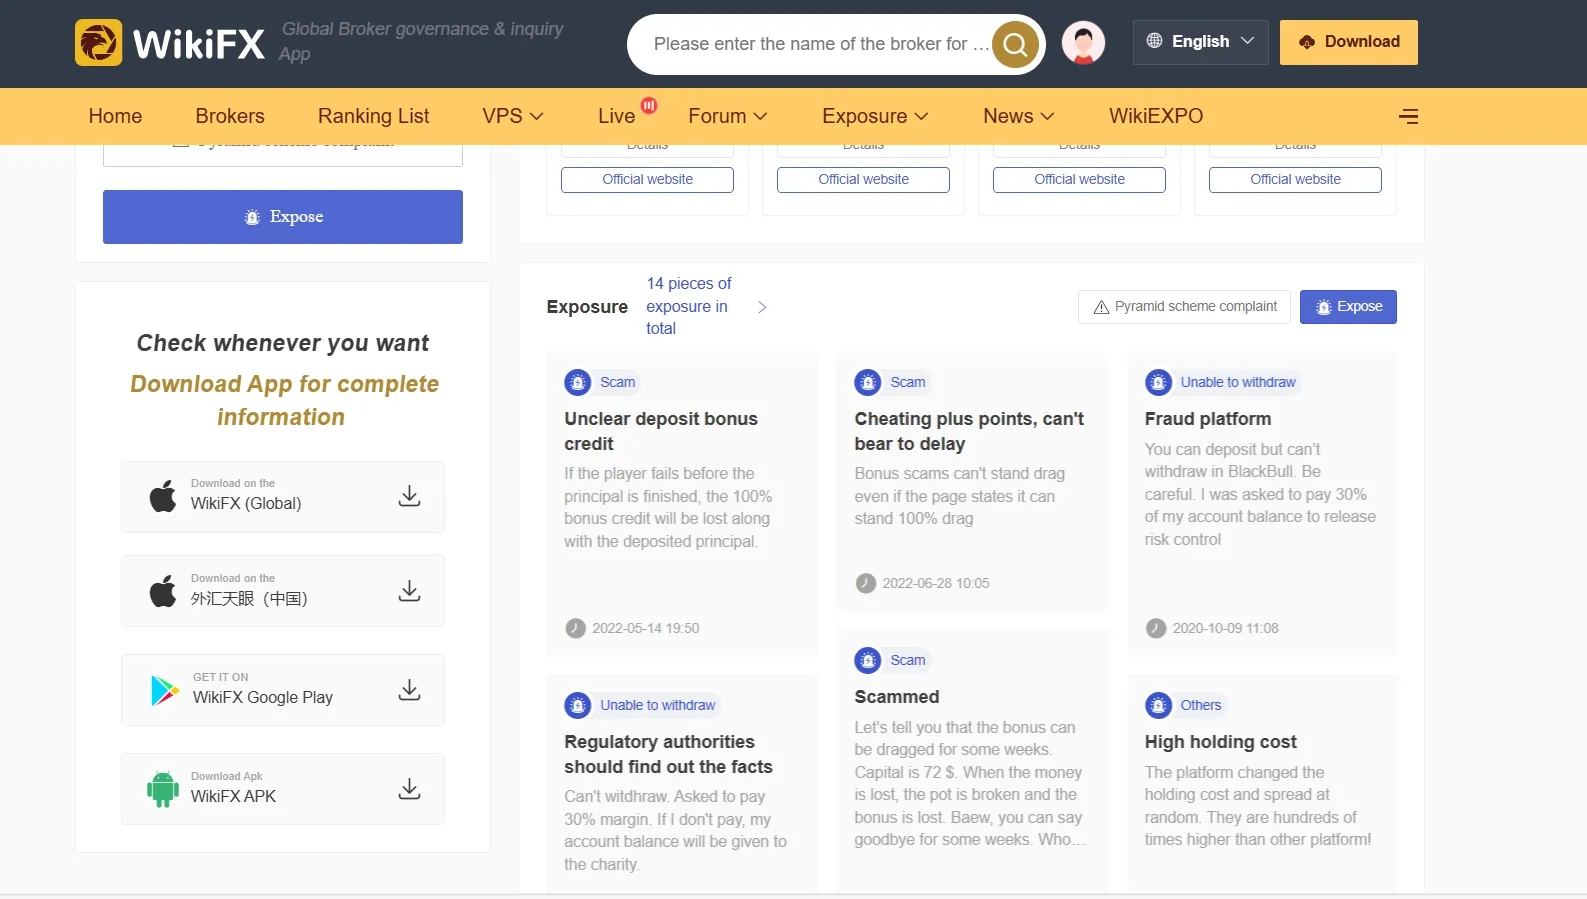The width and height of the screenshot is (1587, 899).
Task: Click download arrow for 外汇天眼 (中国)
Action: pos(409,591)
